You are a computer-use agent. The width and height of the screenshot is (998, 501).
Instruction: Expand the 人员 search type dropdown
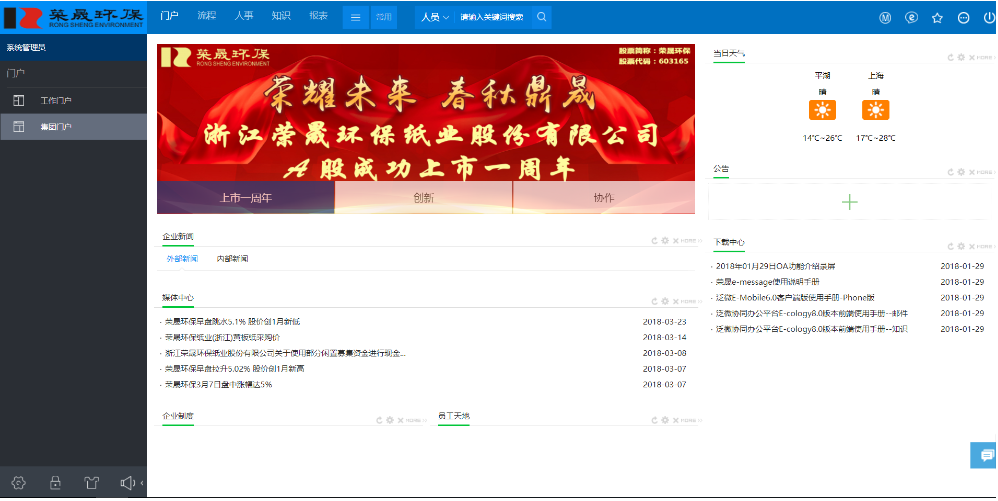pyautogui.click(x=435, y=17)
